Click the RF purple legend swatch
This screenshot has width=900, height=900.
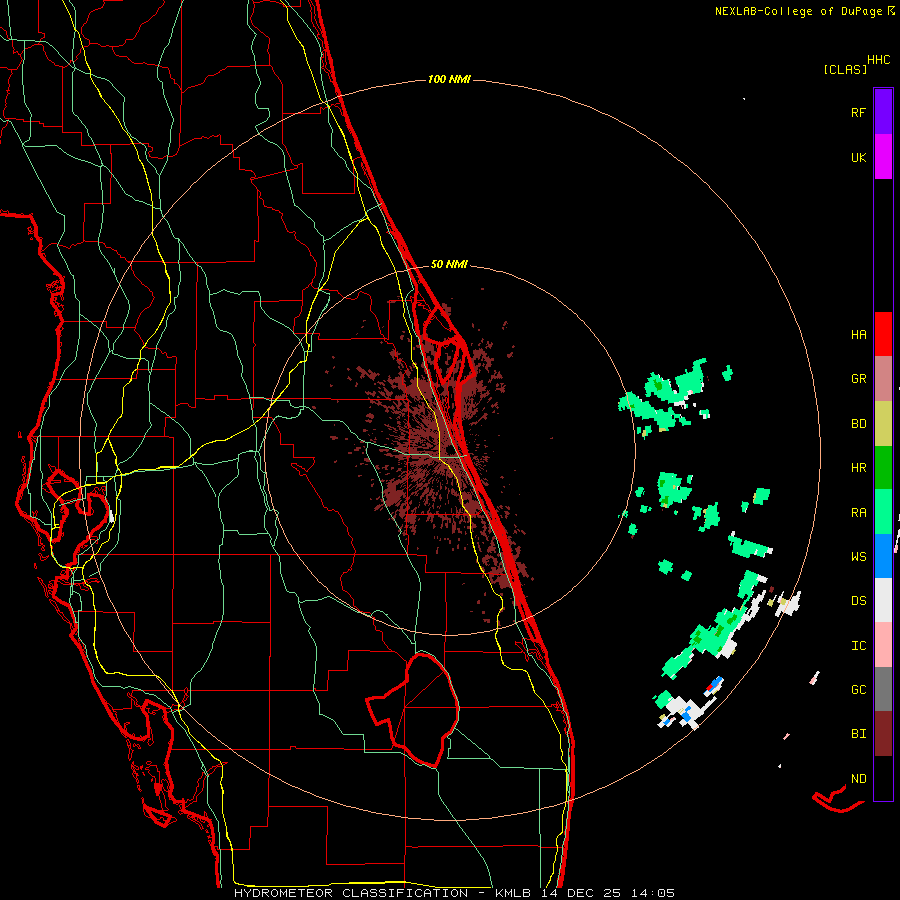click(x=883, y=112)
